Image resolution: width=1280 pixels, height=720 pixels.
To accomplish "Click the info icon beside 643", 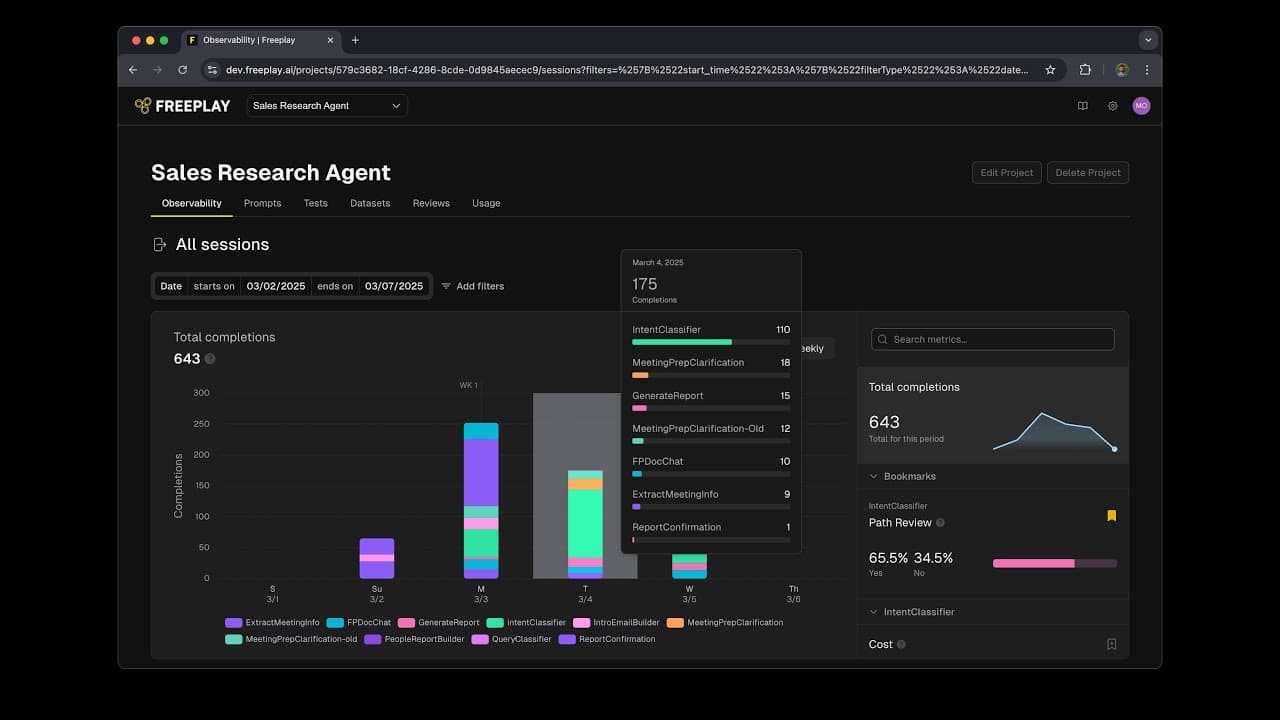I will (210, 359).
